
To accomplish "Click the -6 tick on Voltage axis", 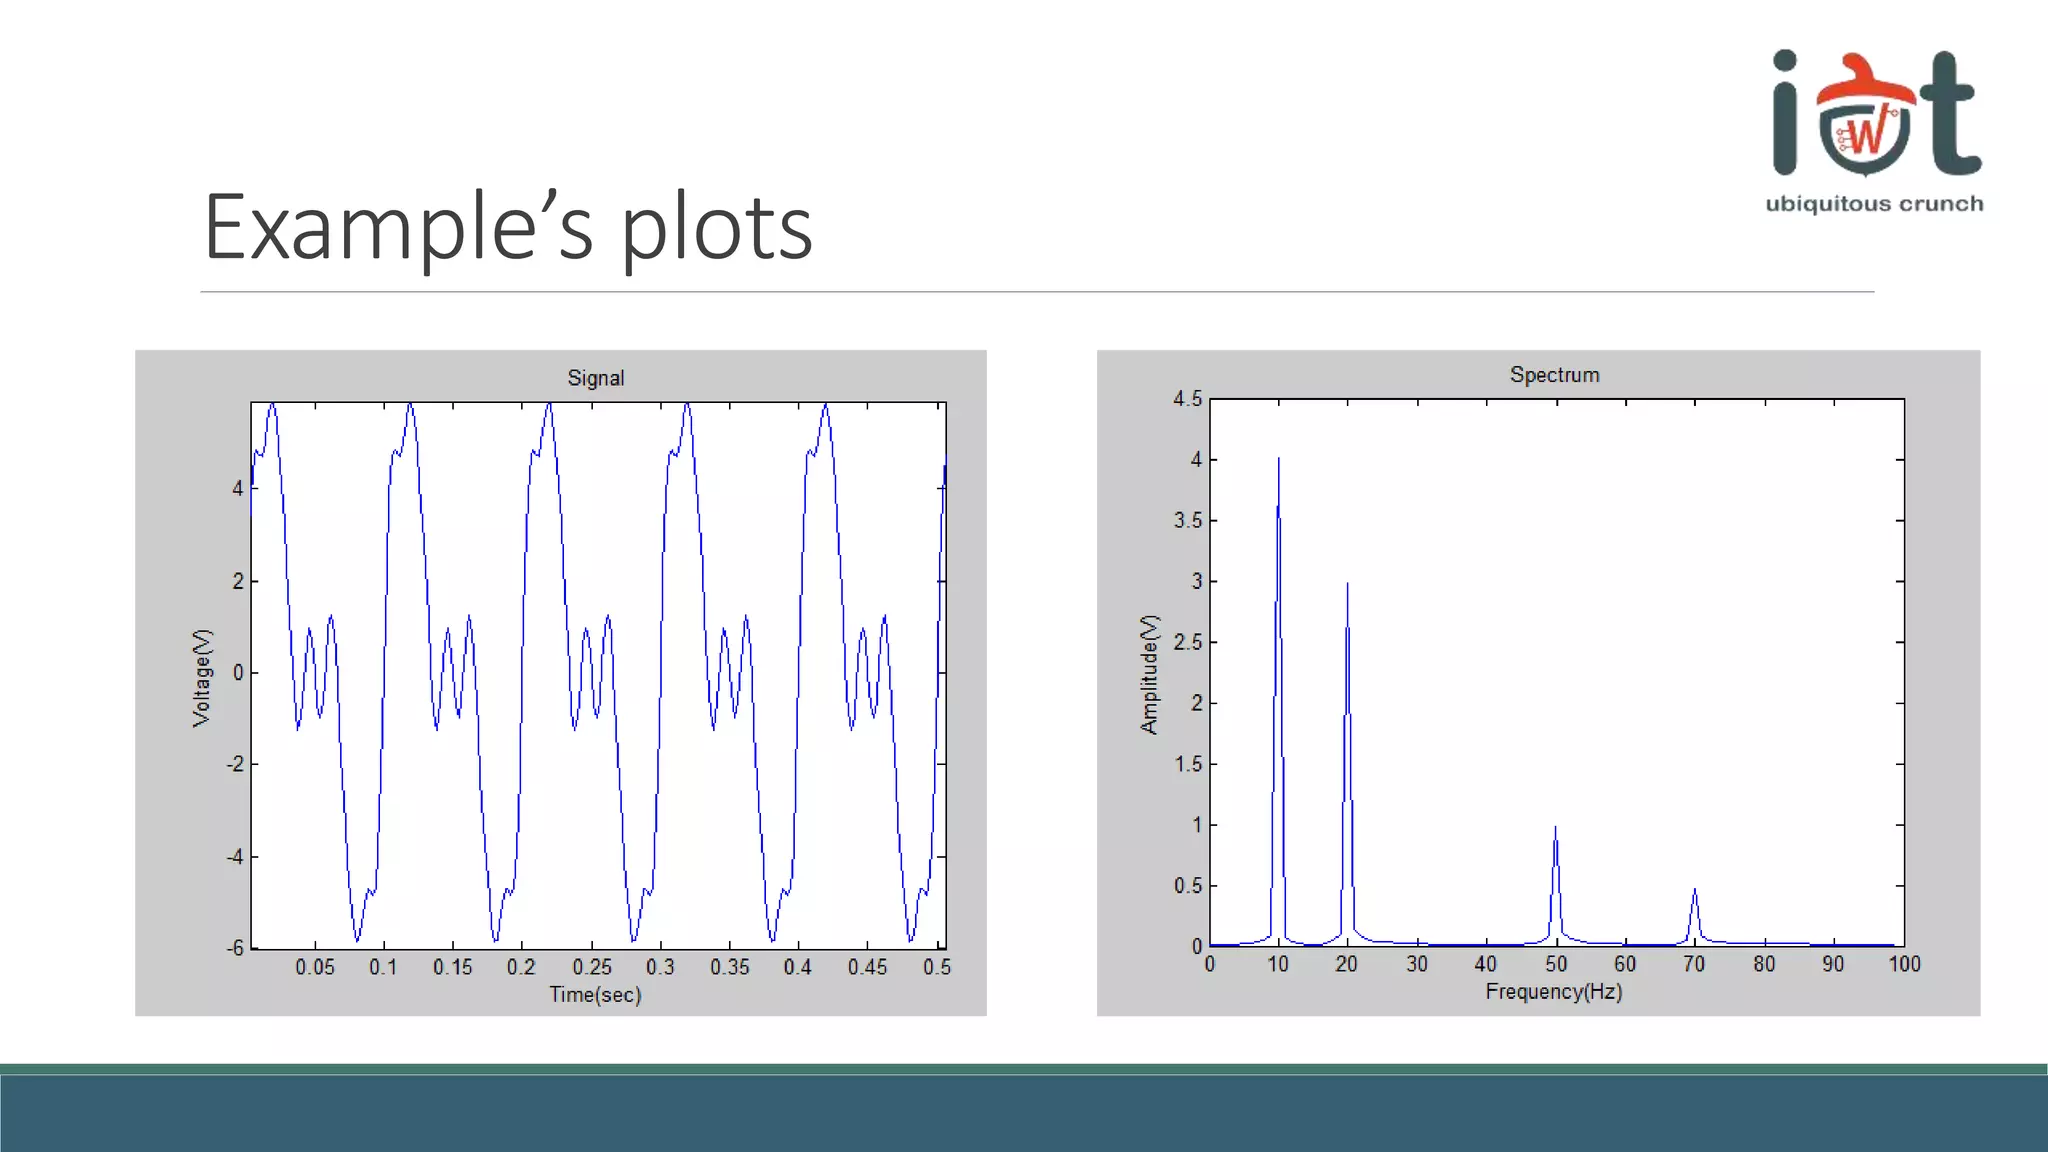I will 235,947.
